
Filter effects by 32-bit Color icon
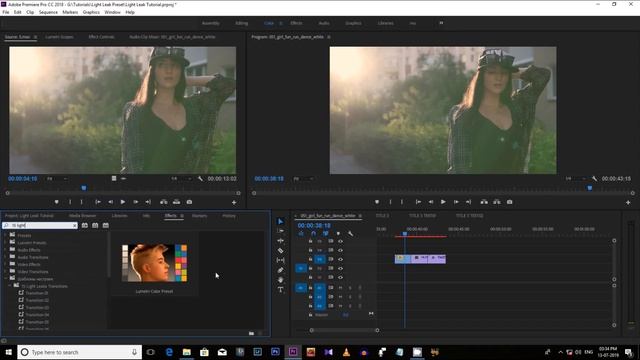click(95, 225)
